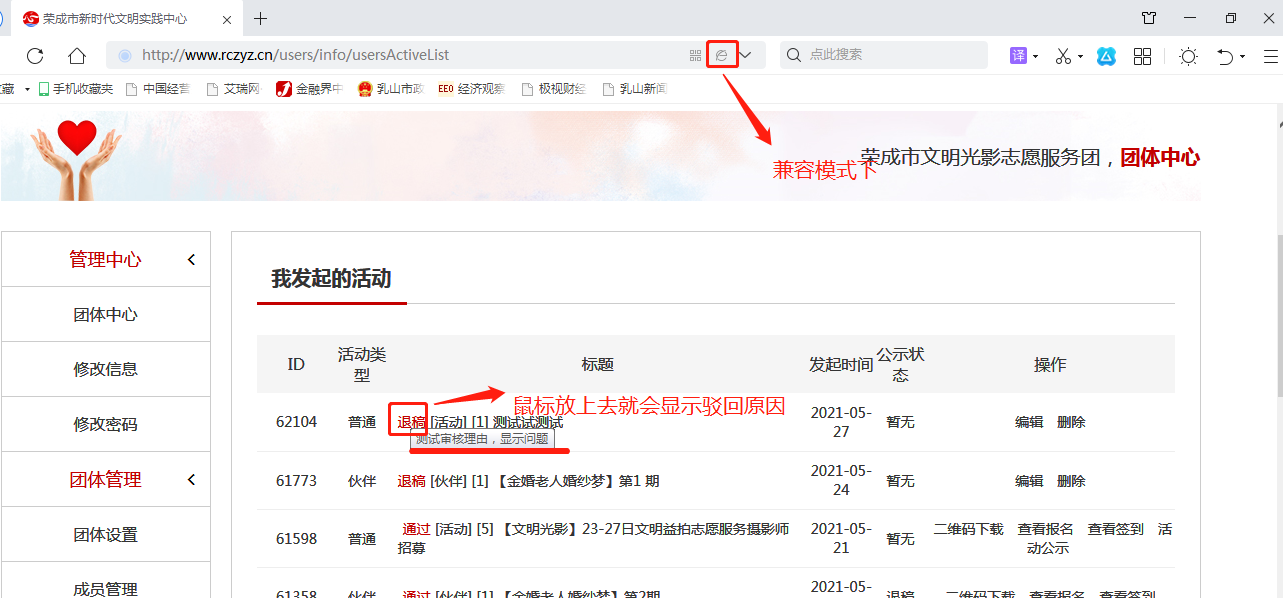Open 团体设置 in the sidebar menu
This screenshot has height=598, width=1283.
[105, 535]
